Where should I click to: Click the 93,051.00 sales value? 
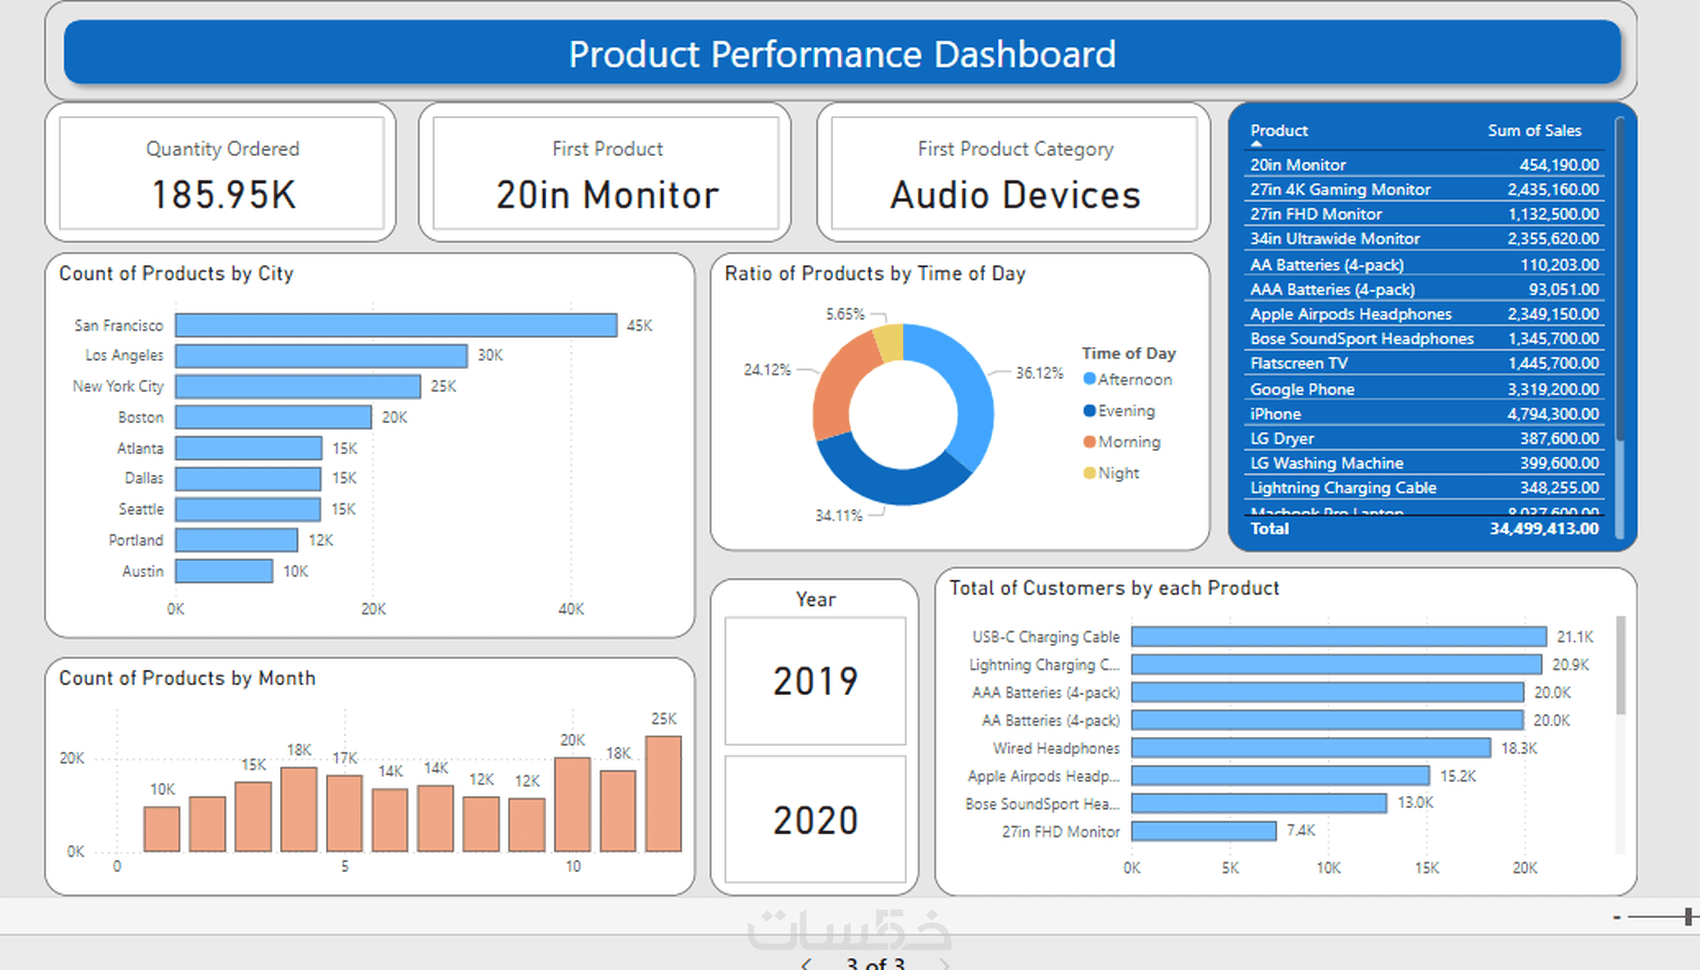[x=1564, y=289]
